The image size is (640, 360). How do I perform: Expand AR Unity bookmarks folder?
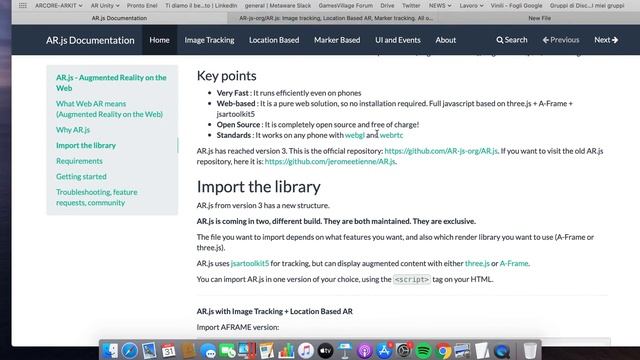(x=105, y=6)
